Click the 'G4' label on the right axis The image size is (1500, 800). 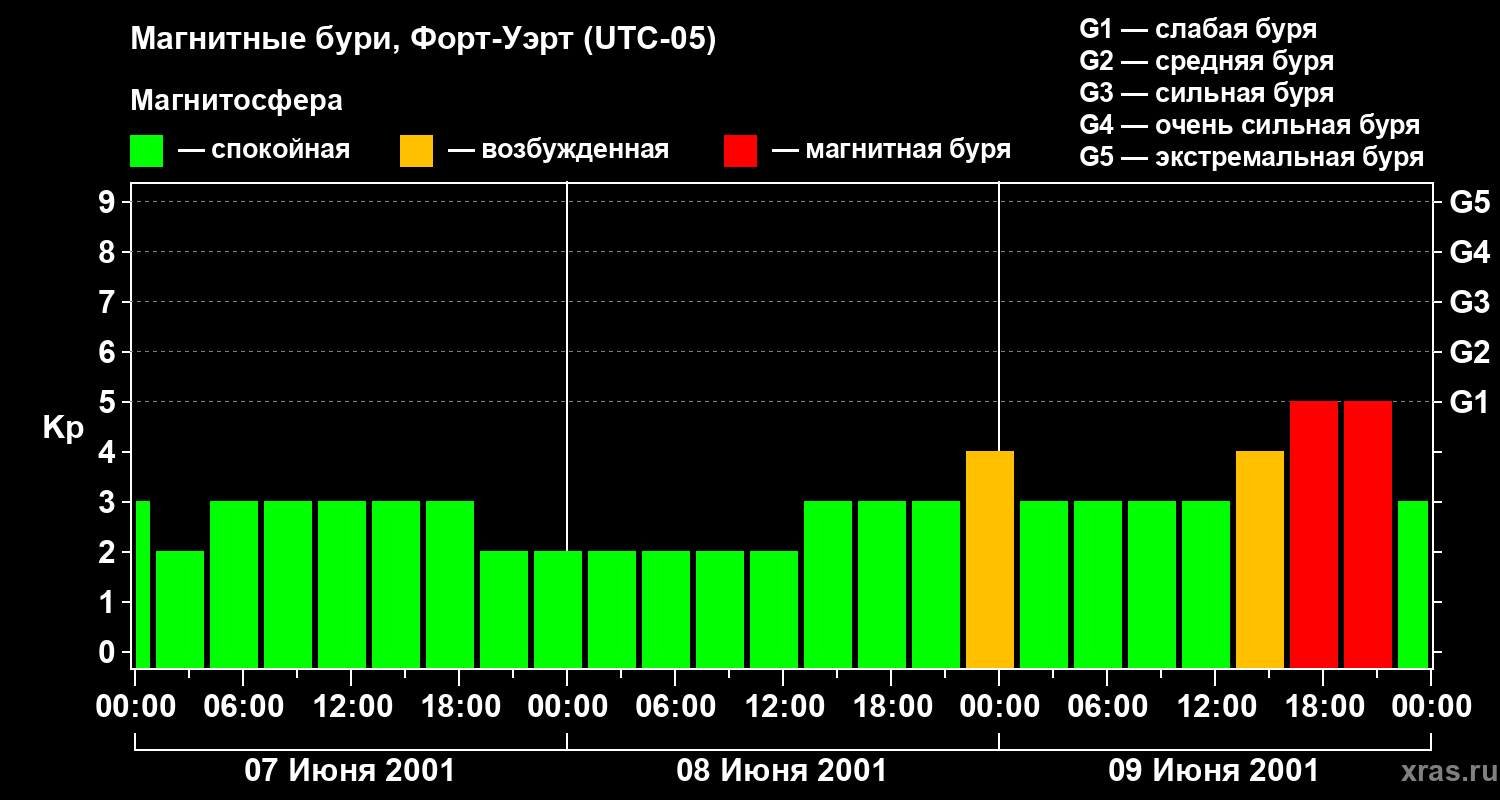(x=1470, y=252)
